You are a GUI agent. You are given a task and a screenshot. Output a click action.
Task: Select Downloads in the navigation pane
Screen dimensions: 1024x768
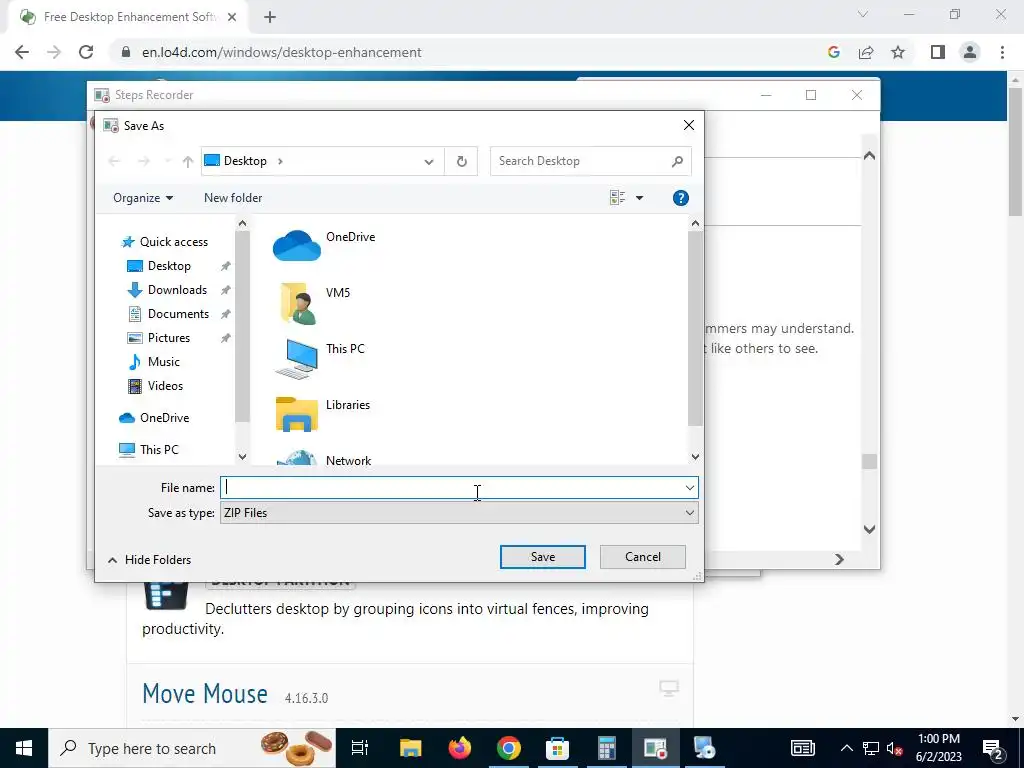[167, 290]
